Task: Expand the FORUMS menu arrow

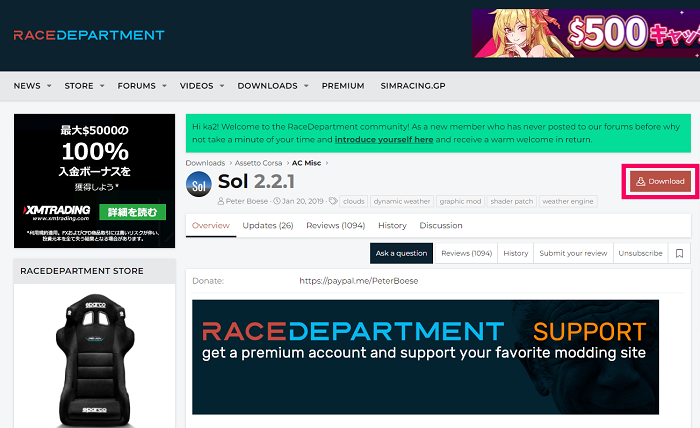Action: [164, 86]
